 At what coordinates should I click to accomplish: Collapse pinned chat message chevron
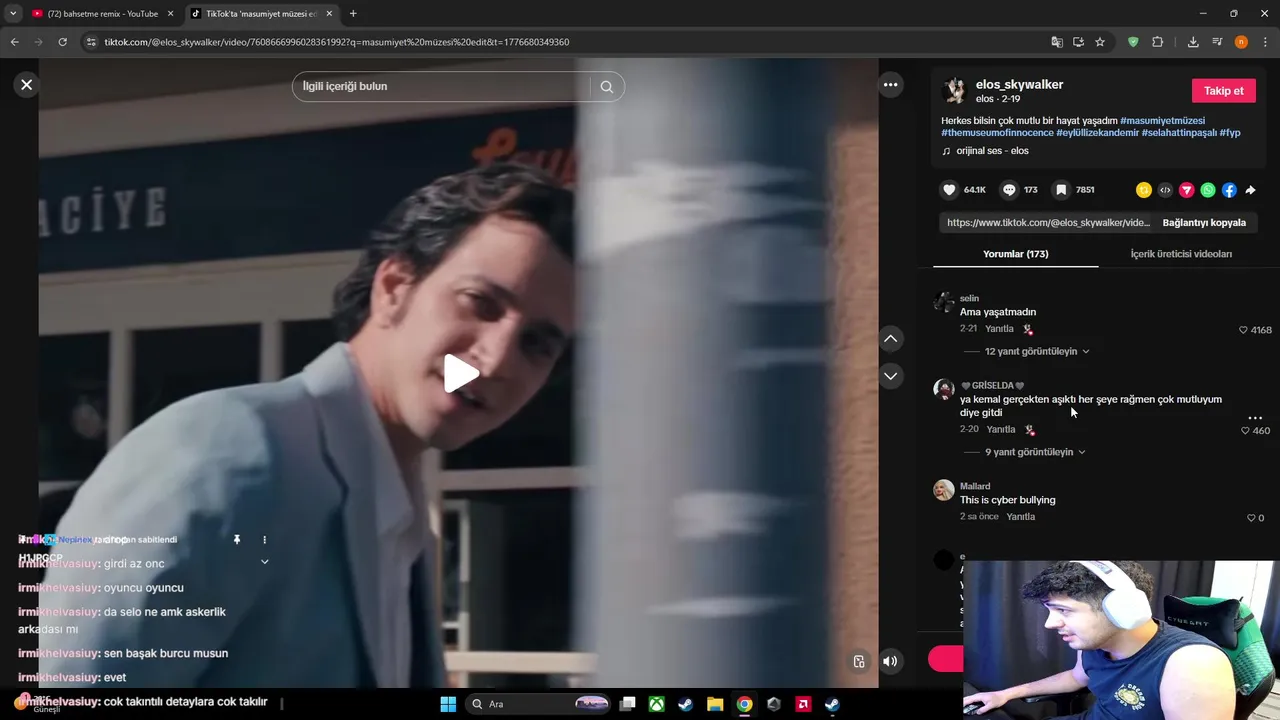pyautogui.click(x=265, y=562)
